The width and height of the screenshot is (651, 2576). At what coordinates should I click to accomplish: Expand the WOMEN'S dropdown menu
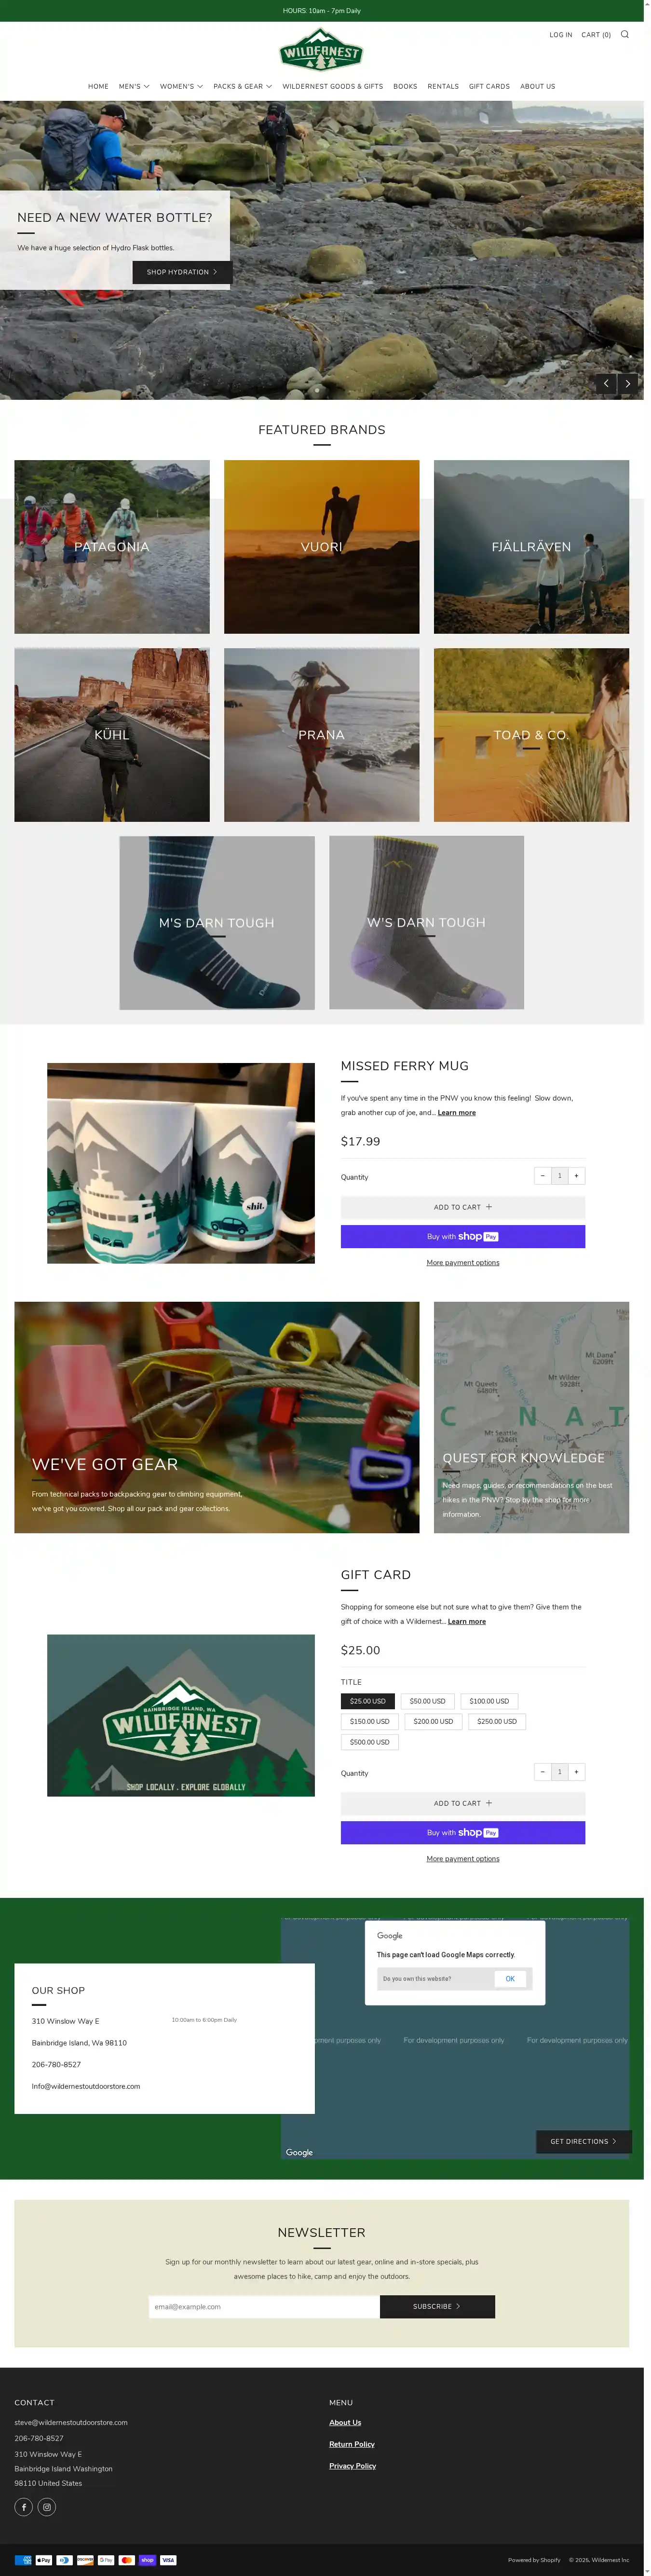181,86
